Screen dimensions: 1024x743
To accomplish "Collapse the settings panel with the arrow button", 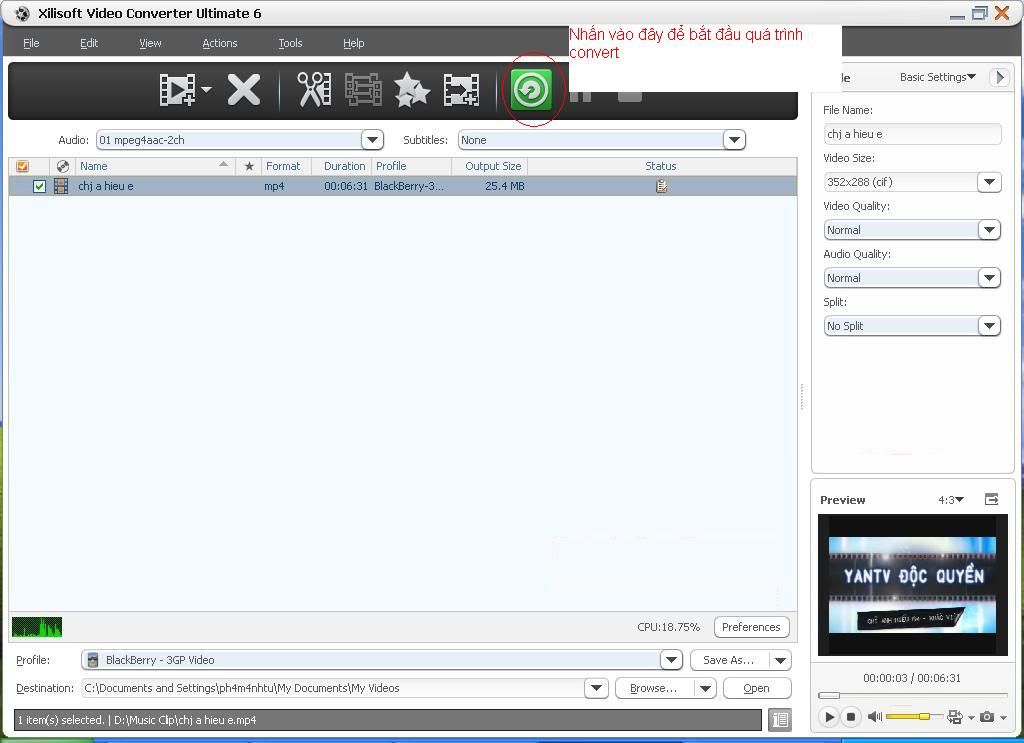I will 999,77.
